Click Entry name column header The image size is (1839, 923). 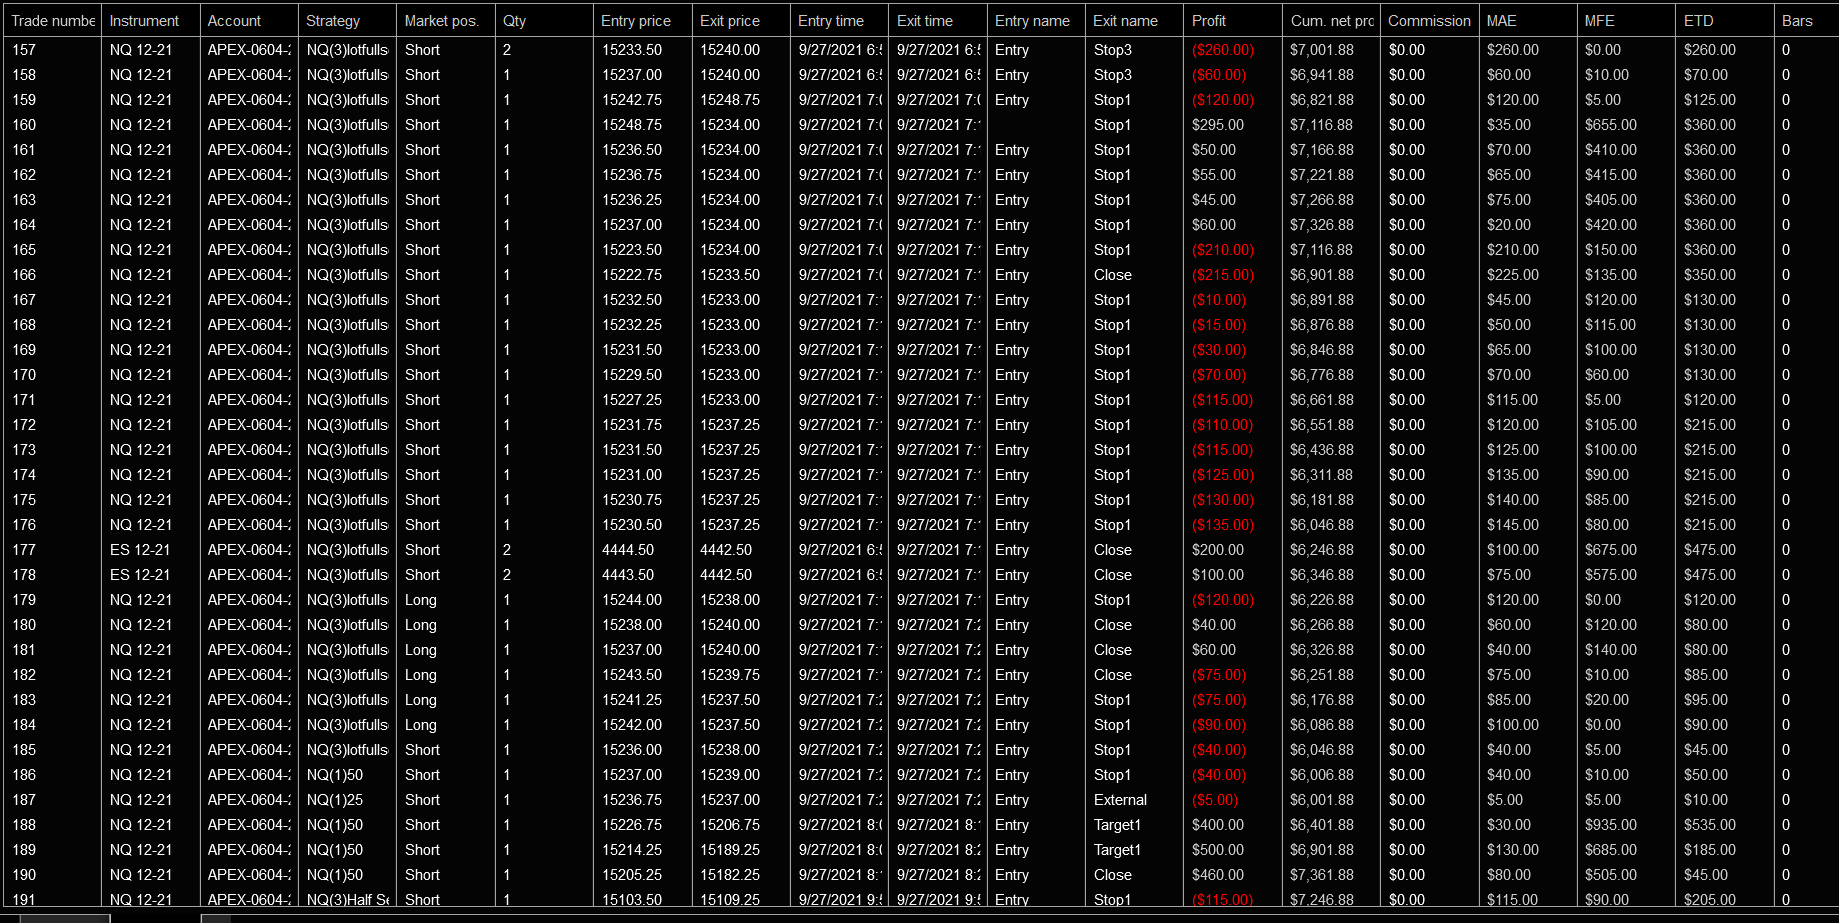1036,21
